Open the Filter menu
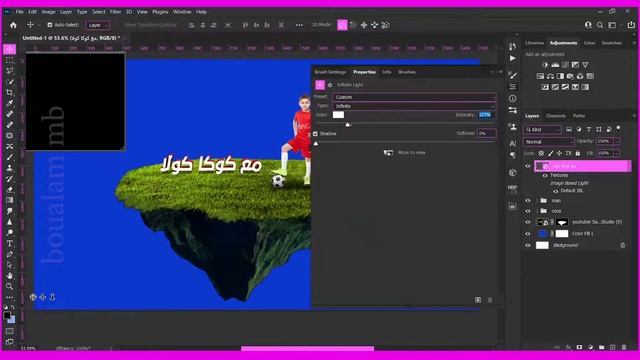 115,12
